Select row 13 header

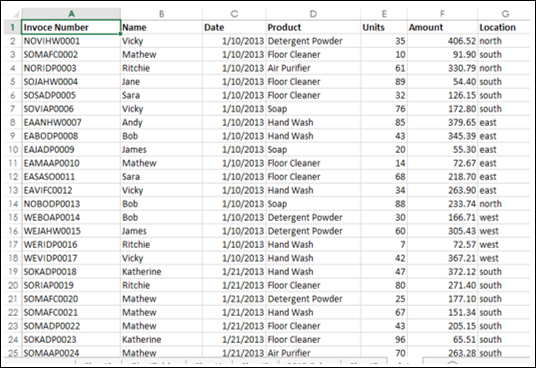(13, 190)
